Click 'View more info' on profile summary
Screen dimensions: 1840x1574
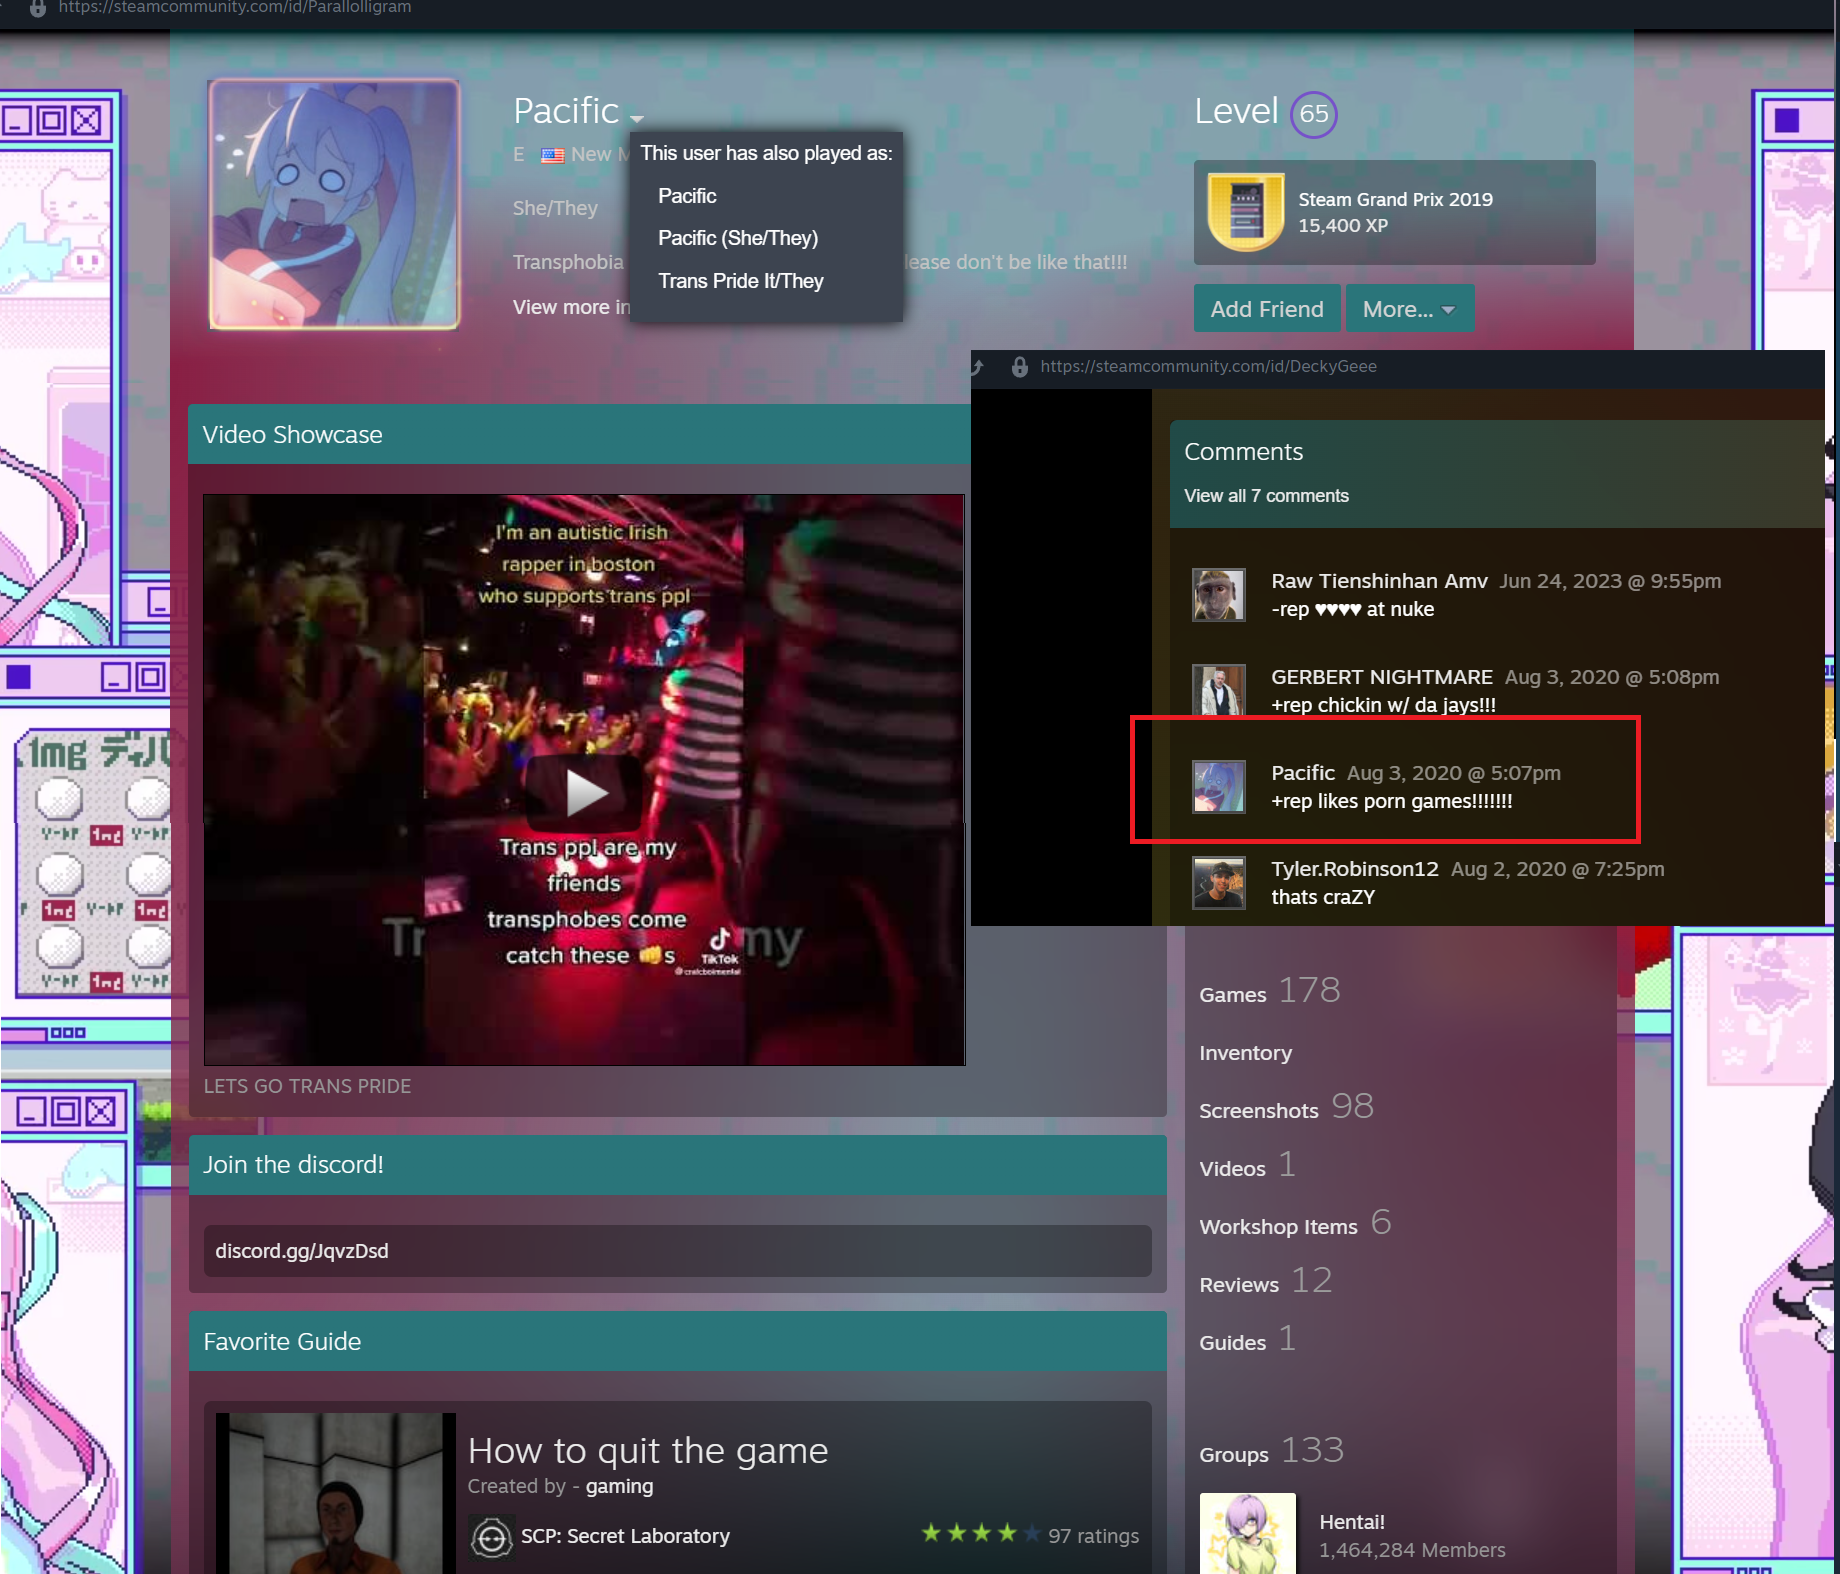point(571,307)
